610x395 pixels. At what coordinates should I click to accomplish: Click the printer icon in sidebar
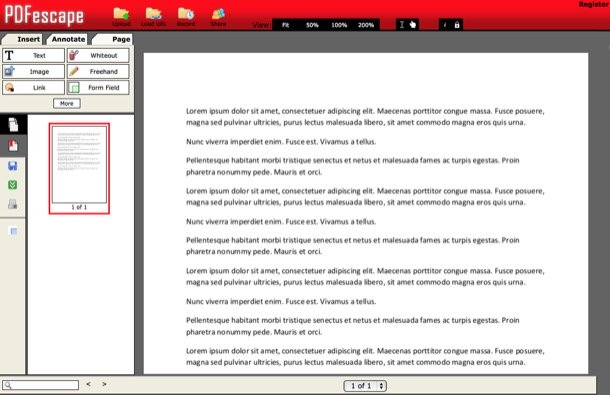[x=12, y=204]
